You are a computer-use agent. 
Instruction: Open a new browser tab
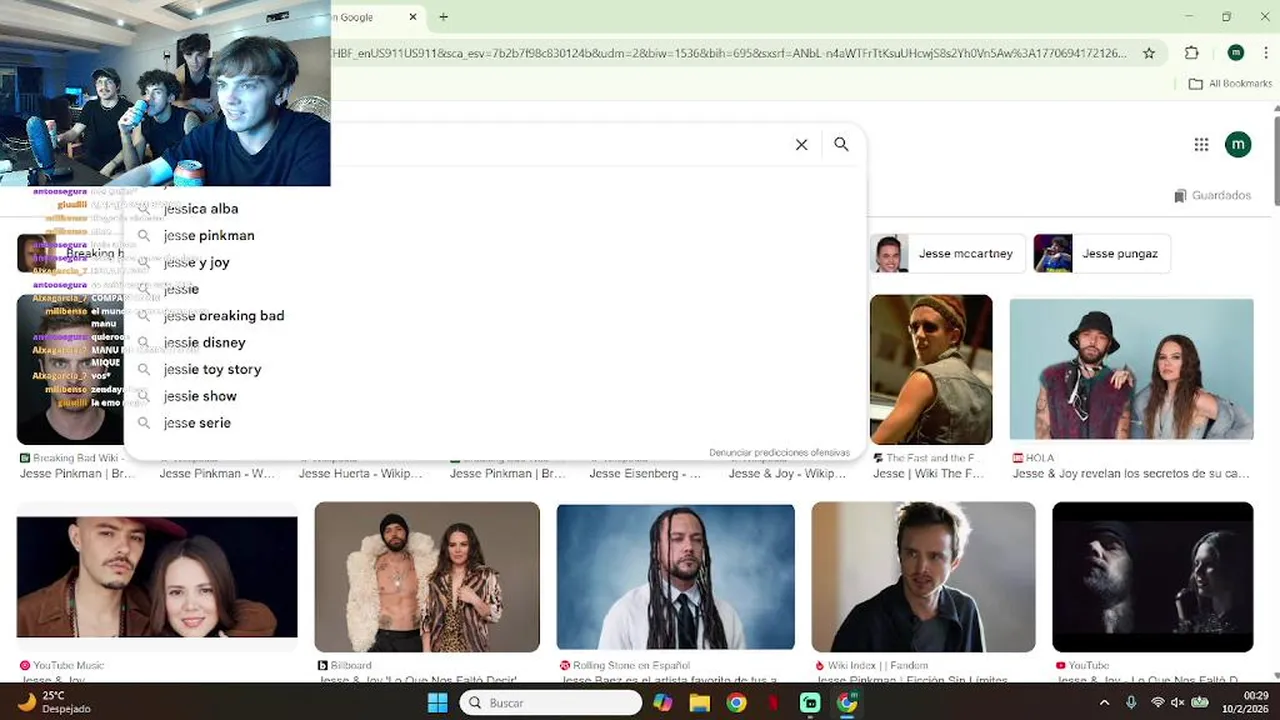tap(443, 17)
